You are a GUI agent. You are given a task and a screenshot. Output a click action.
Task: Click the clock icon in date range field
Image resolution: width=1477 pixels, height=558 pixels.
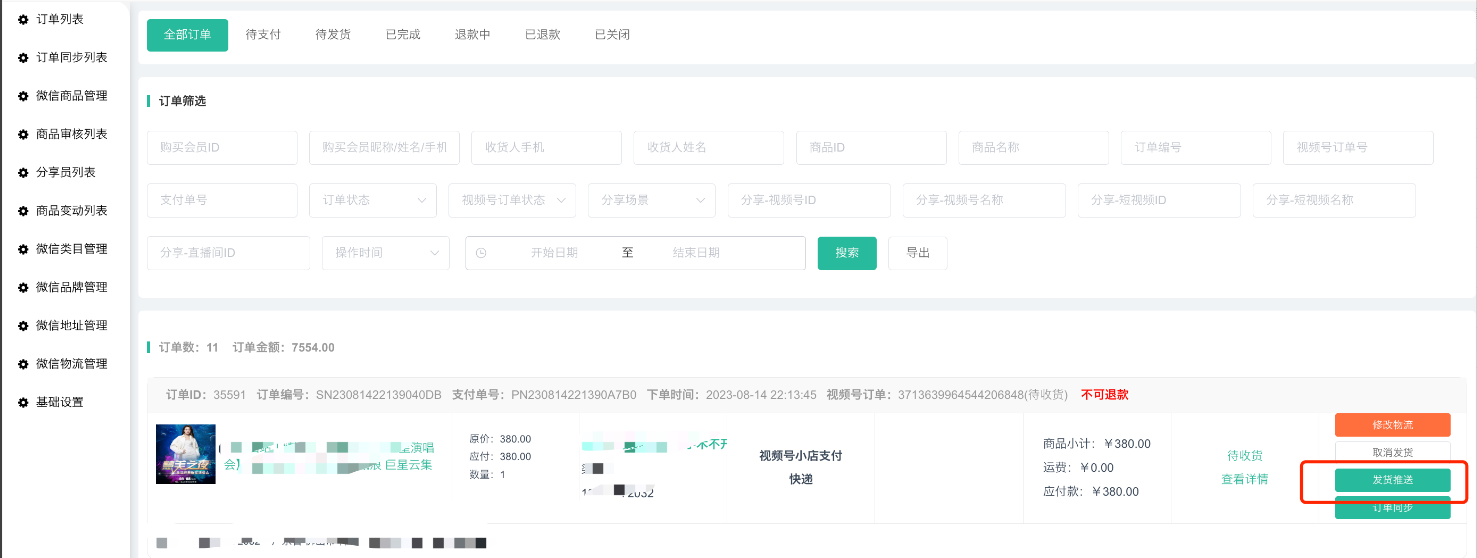(481, 253)
